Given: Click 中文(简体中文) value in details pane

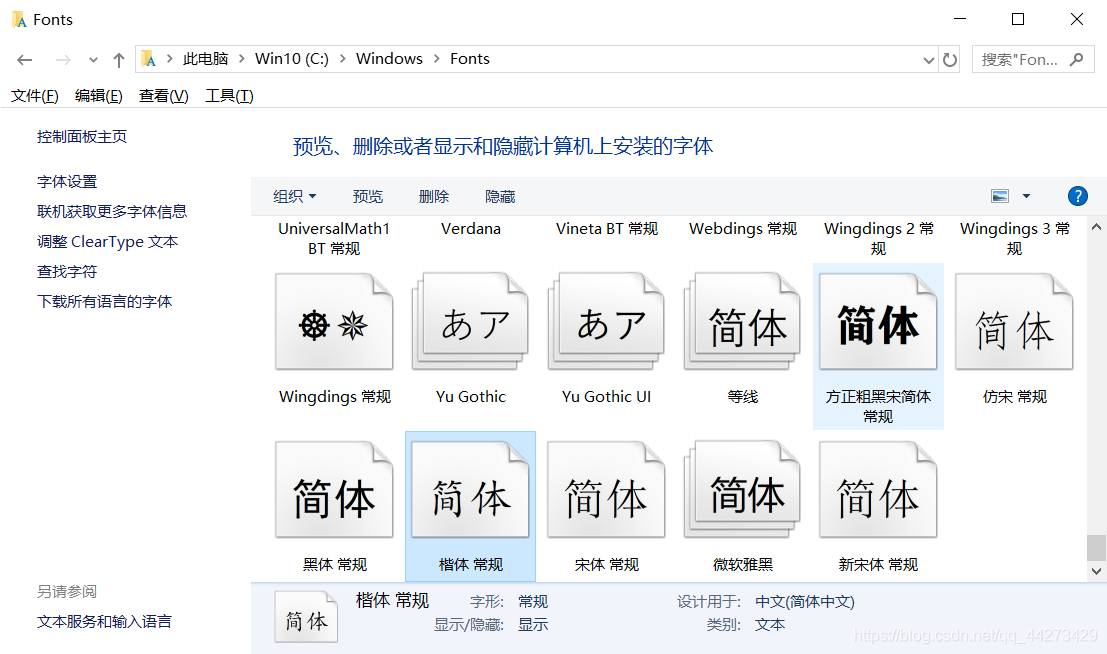Looking at the screenshot, I should click(x=805, y=602).
